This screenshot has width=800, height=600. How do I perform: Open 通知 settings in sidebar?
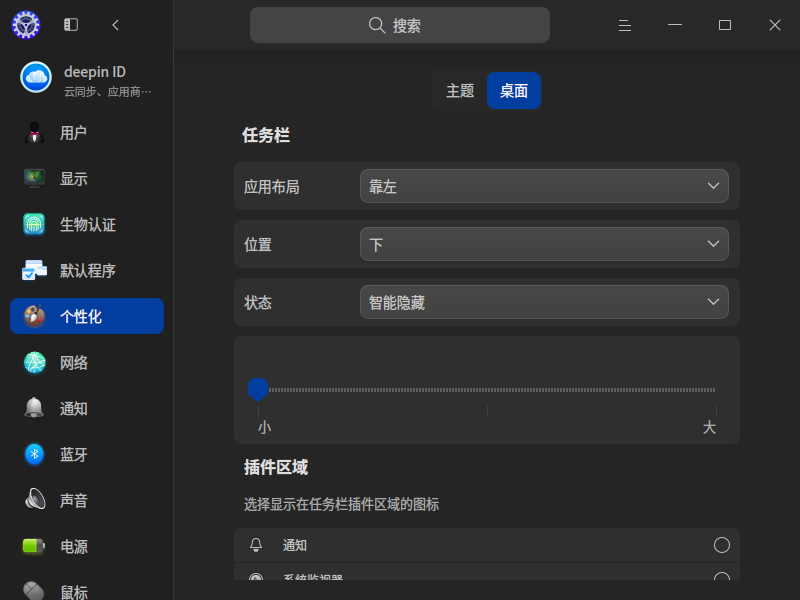(x=87, y=408)
